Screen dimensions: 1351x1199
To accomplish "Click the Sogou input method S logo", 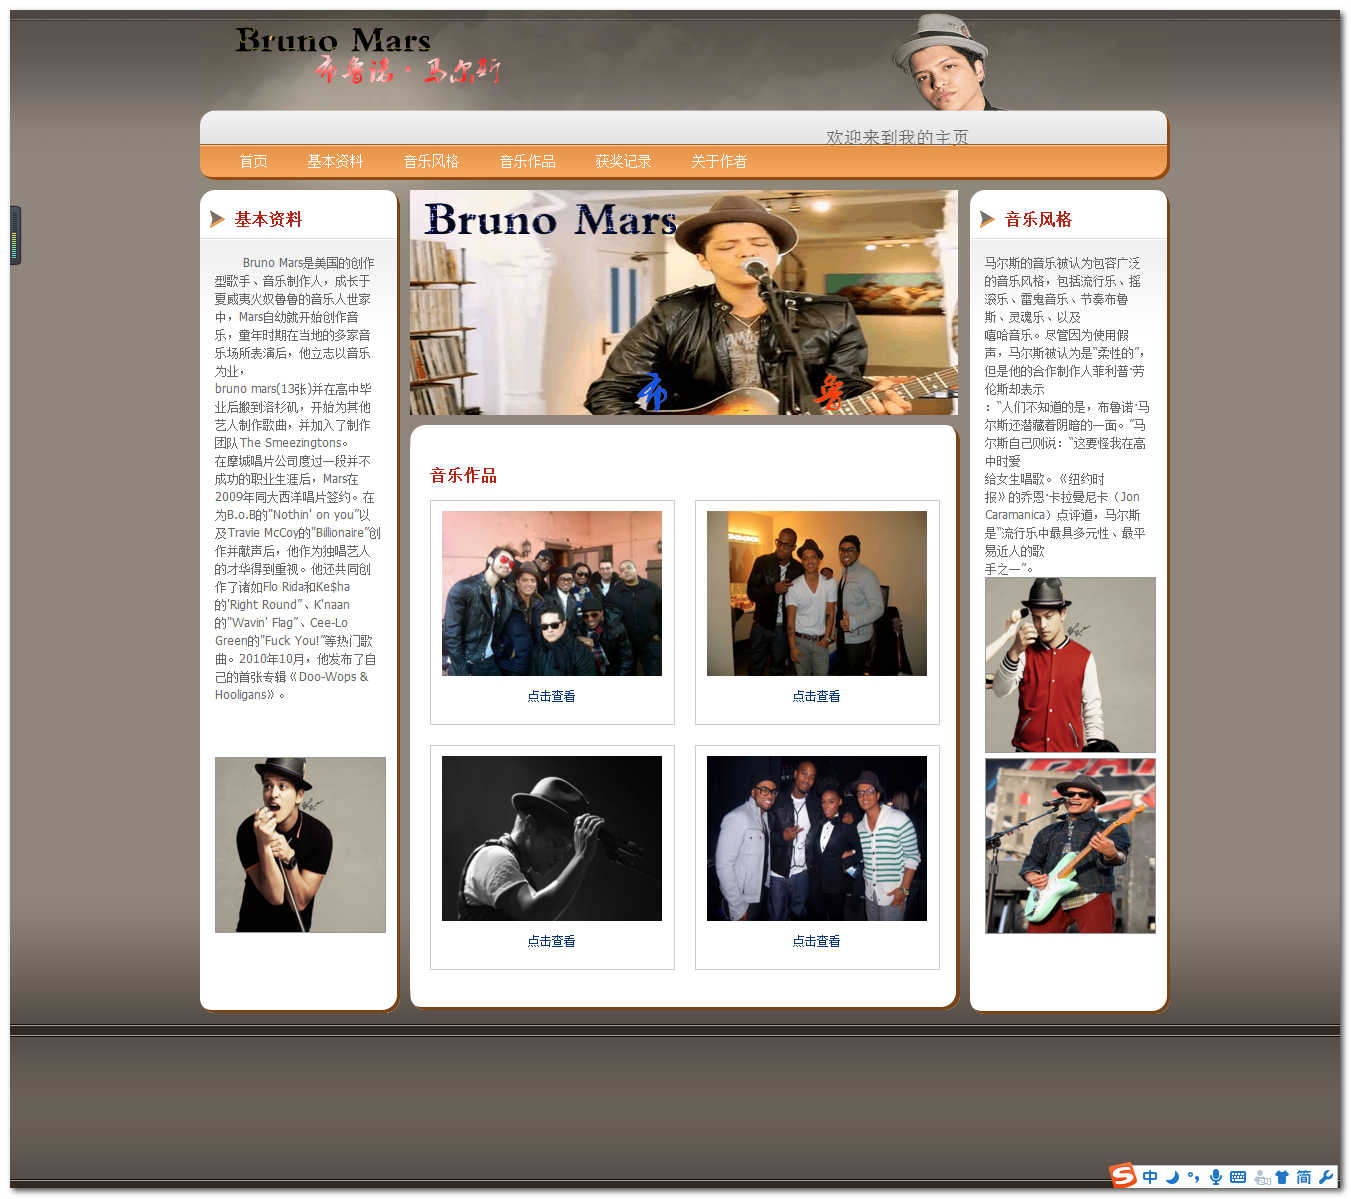I will point(1123,1176).
